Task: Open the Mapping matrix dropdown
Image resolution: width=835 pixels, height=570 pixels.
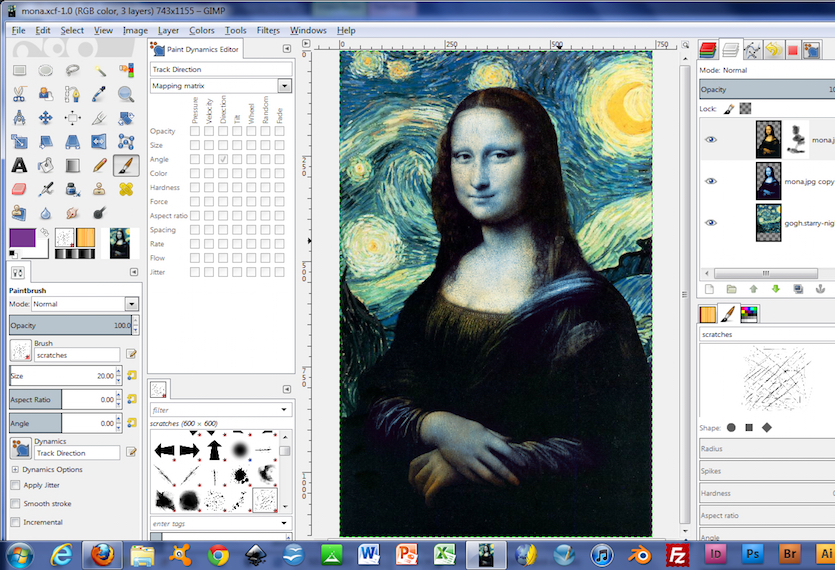Action: pos(284,86)
